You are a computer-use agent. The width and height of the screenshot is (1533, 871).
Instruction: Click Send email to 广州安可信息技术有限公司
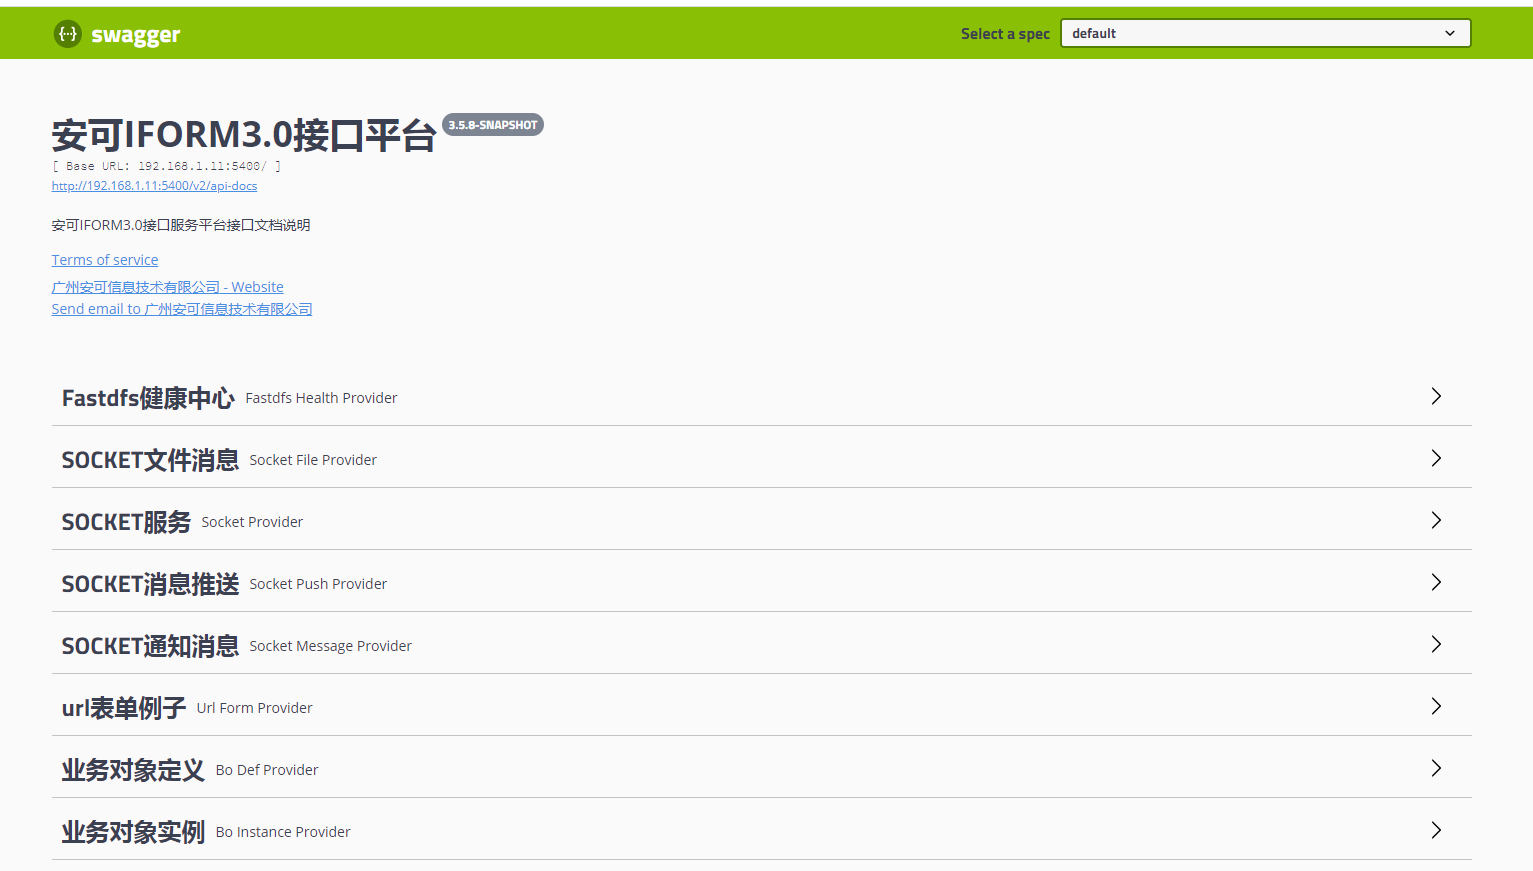(x=181, y=309)
